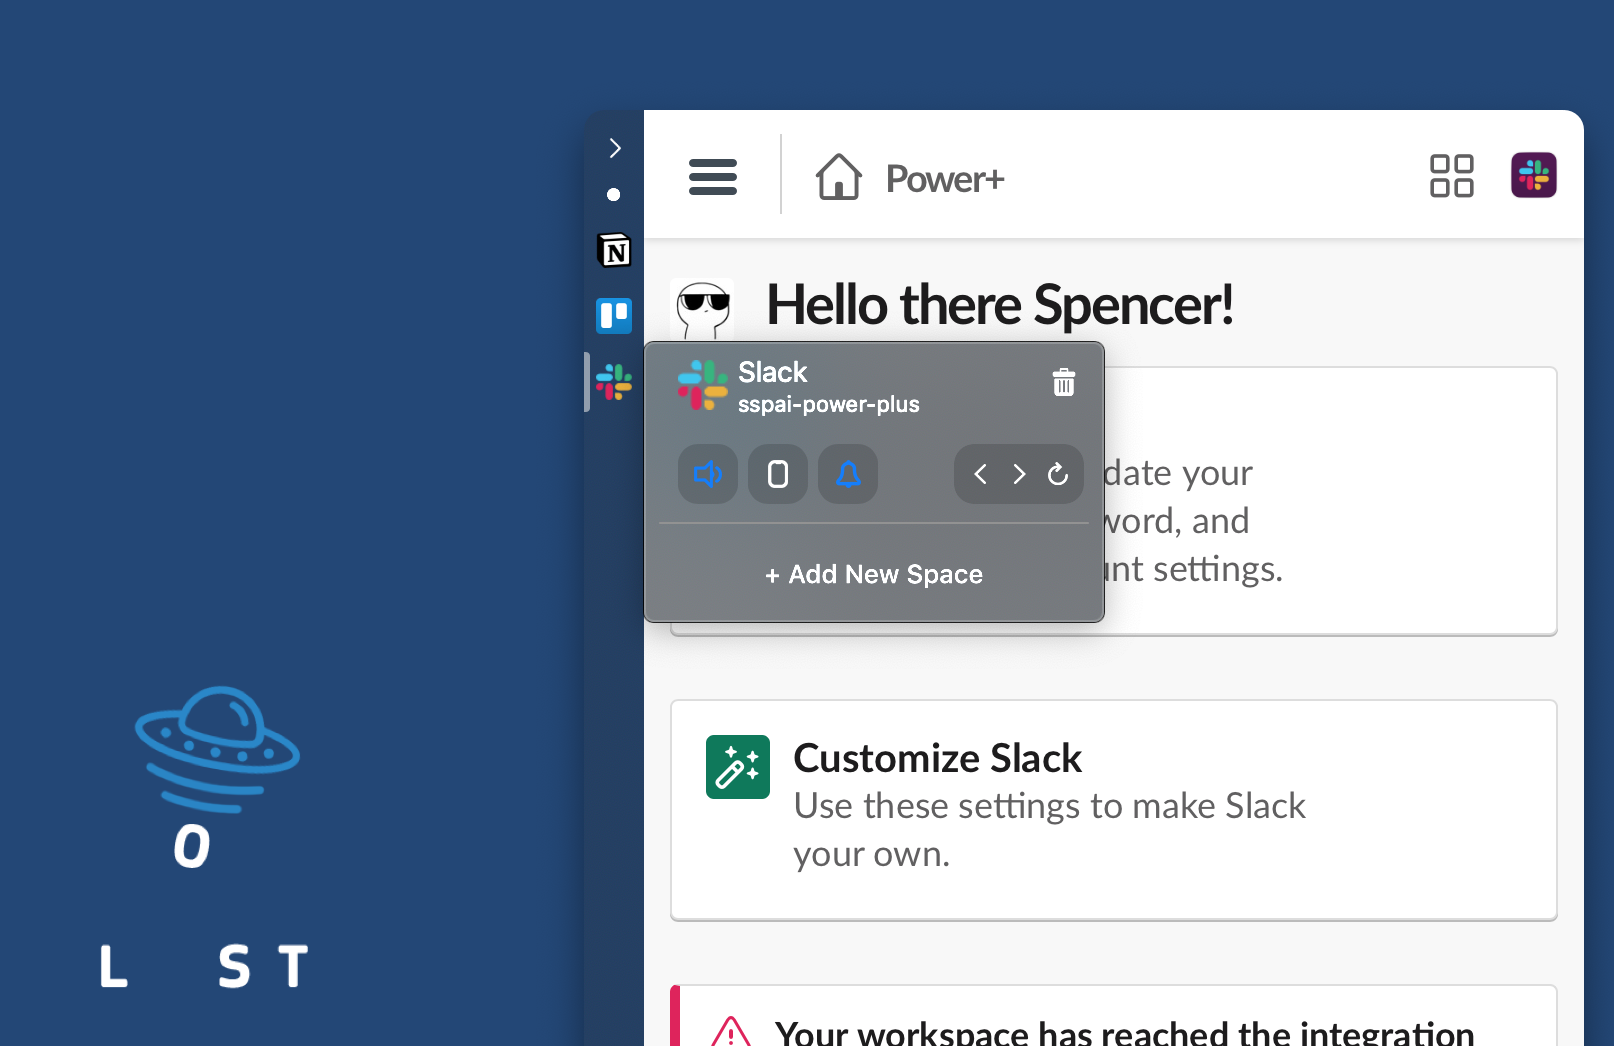Go to Power+ home

click(909, 178)
